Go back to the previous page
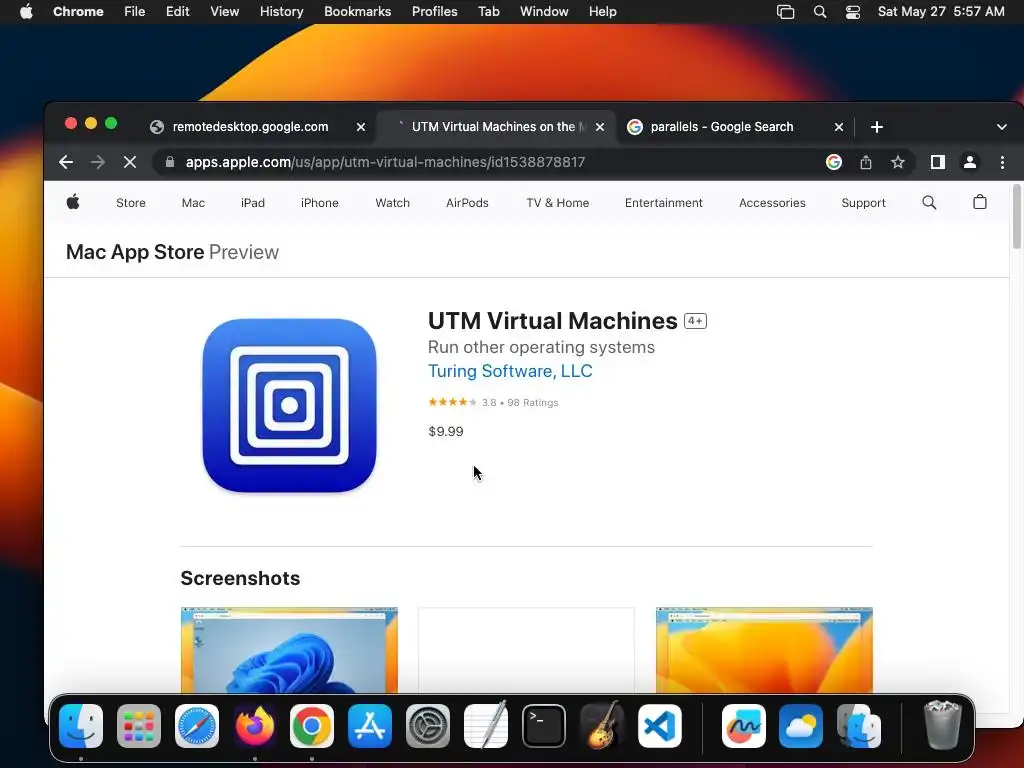 (x=66, y=162)
